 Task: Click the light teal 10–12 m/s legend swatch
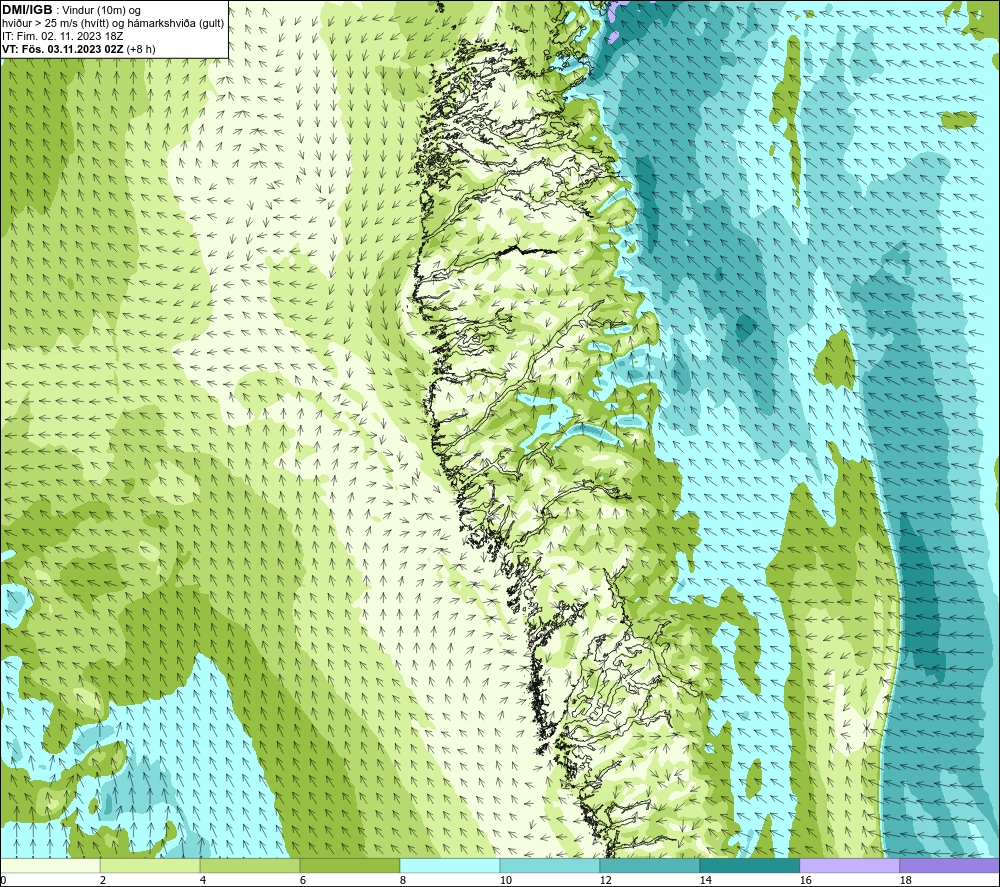pyautogui.click(x=550, y=866)
